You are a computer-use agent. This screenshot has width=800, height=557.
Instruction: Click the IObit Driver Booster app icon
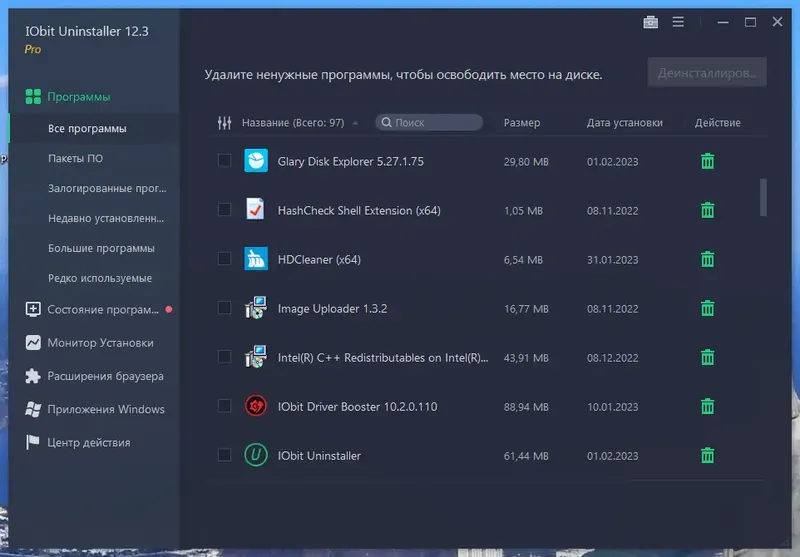click(256, 406)
